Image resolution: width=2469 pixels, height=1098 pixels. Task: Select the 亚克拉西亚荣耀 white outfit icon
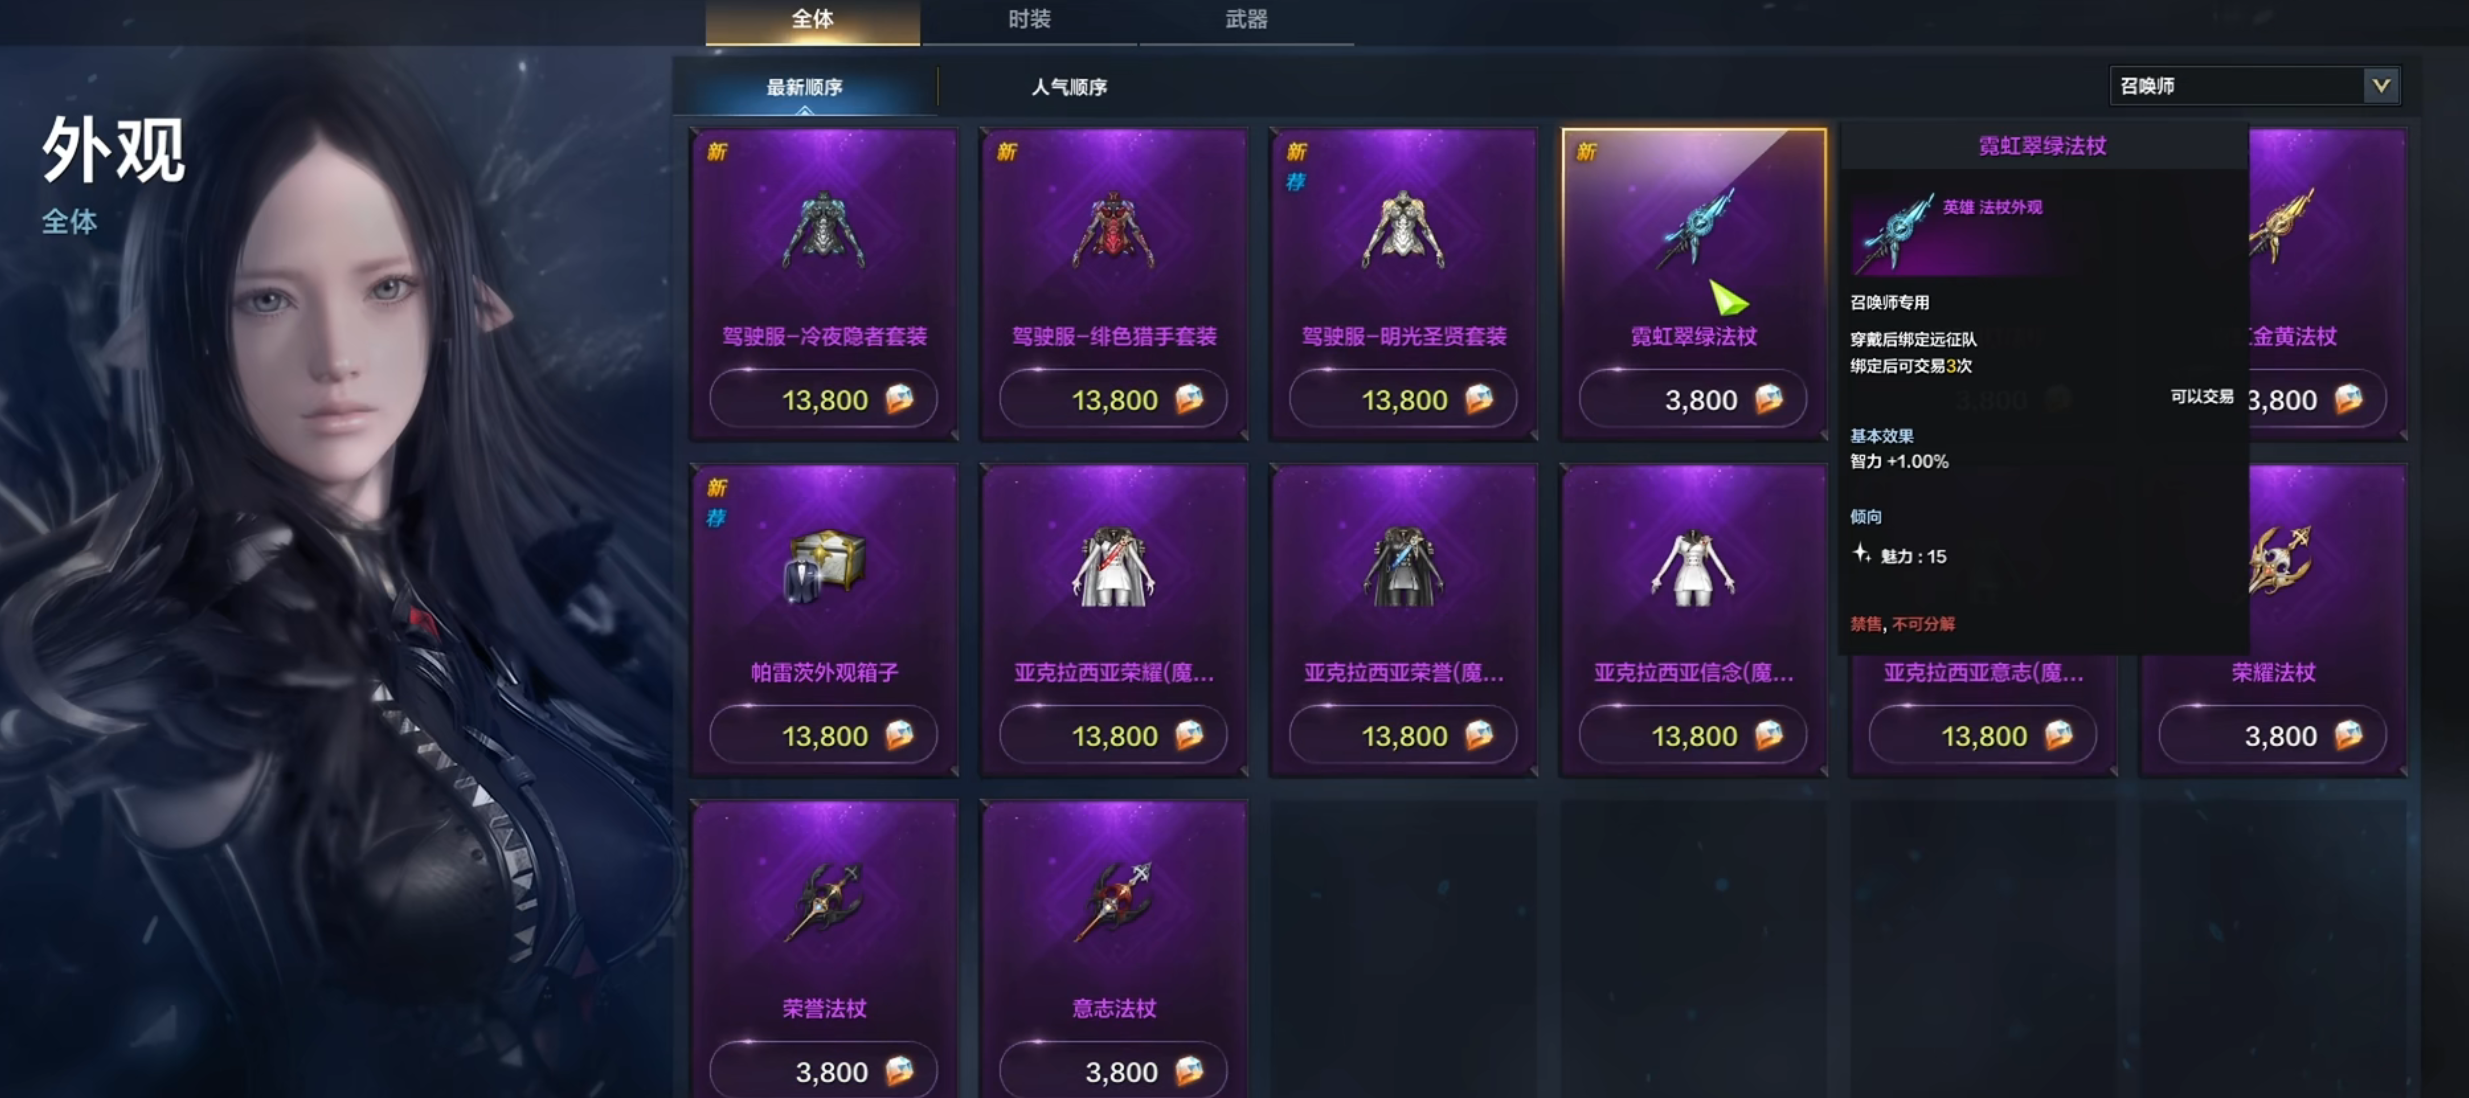coord(1113,566)
